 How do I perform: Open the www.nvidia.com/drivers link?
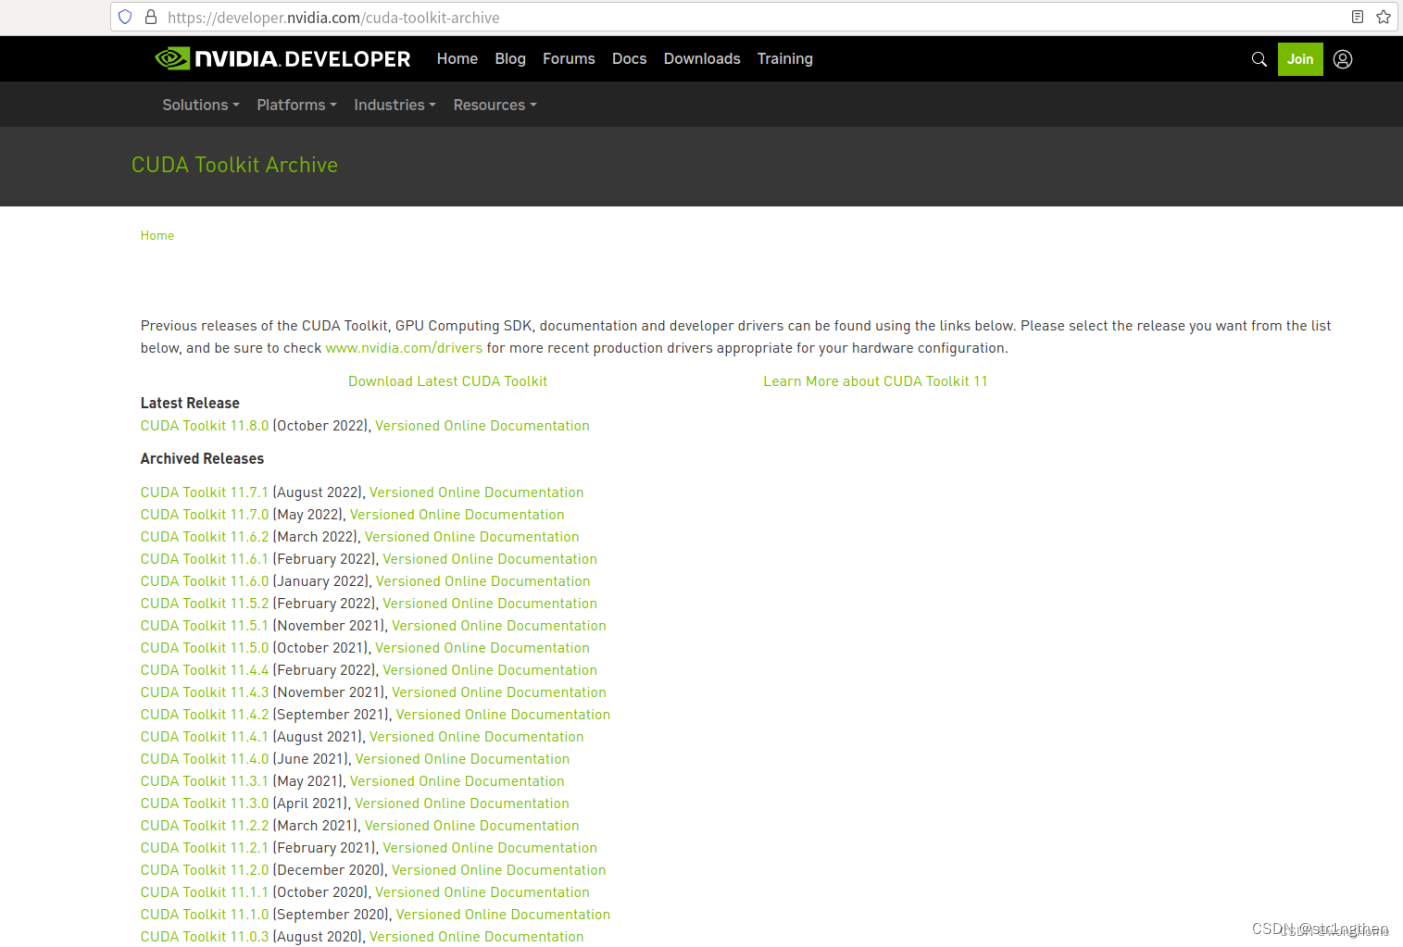[x=404, y=348]
